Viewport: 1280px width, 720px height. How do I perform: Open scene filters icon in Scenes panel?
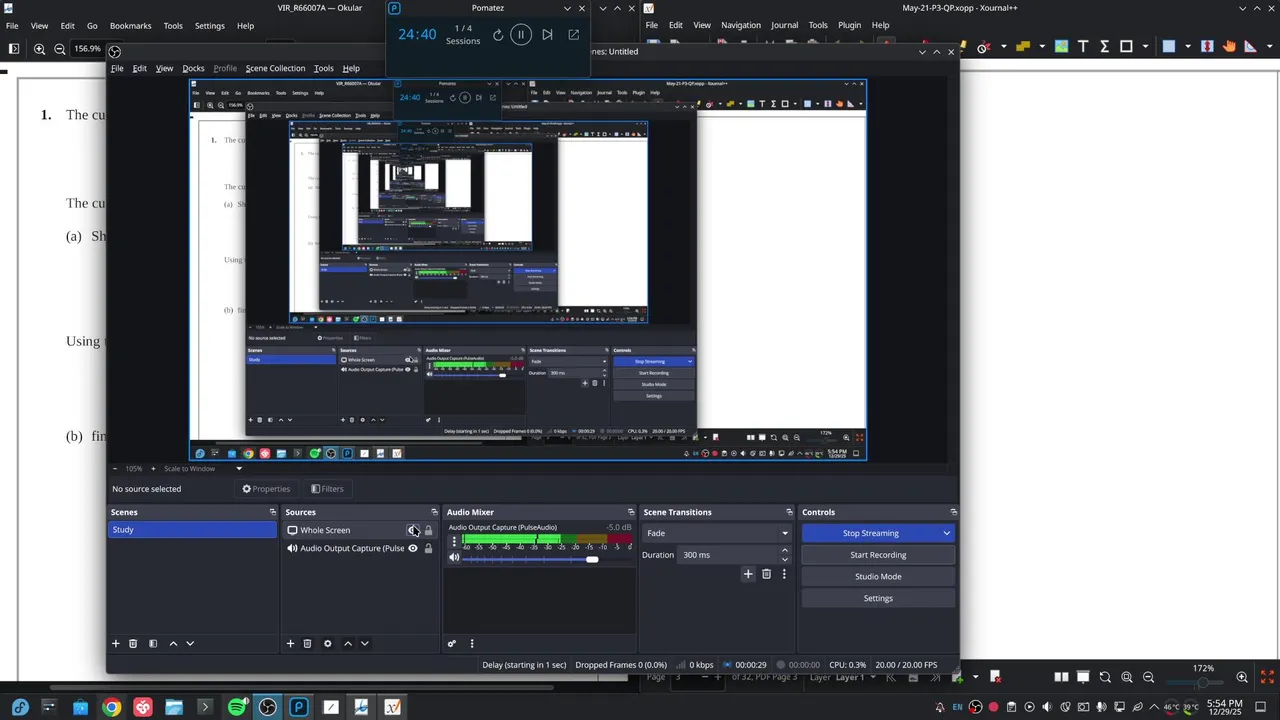[x=153, y=644]
